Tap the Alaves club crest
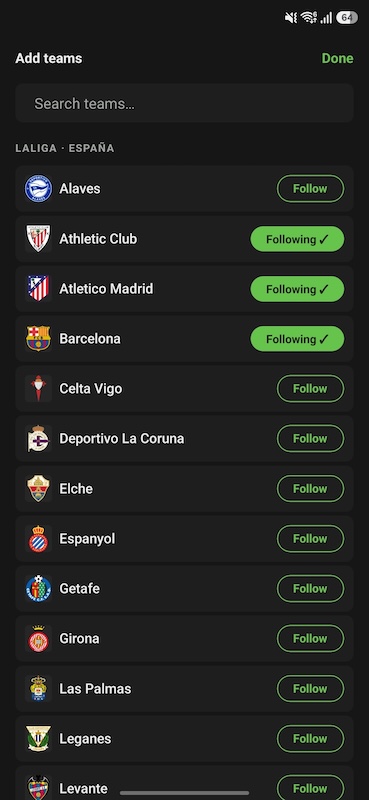 (38, 189)
